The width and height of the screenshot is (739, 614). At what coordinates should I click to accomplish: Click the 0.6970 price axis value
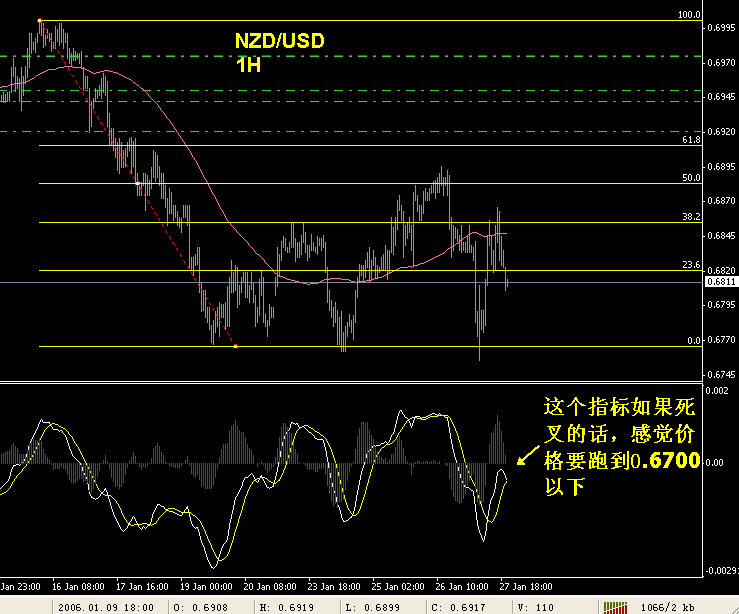(x=721, y=62)
